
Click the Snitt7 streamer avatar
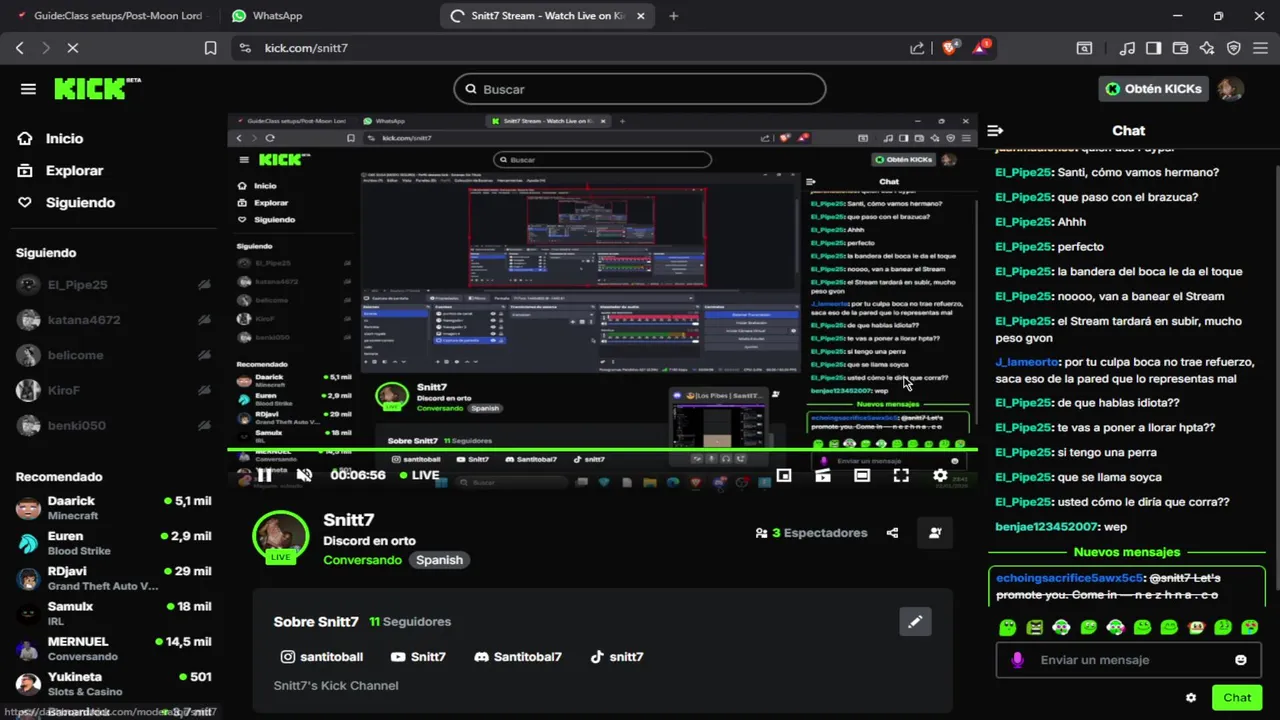pyautogui.click(x=280, y=537)
